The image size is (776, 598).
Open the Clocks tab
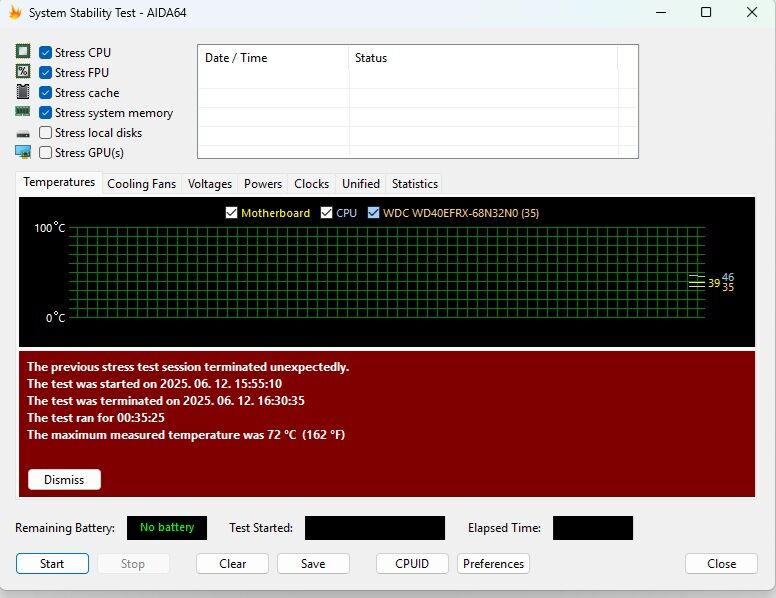[311, 184]
